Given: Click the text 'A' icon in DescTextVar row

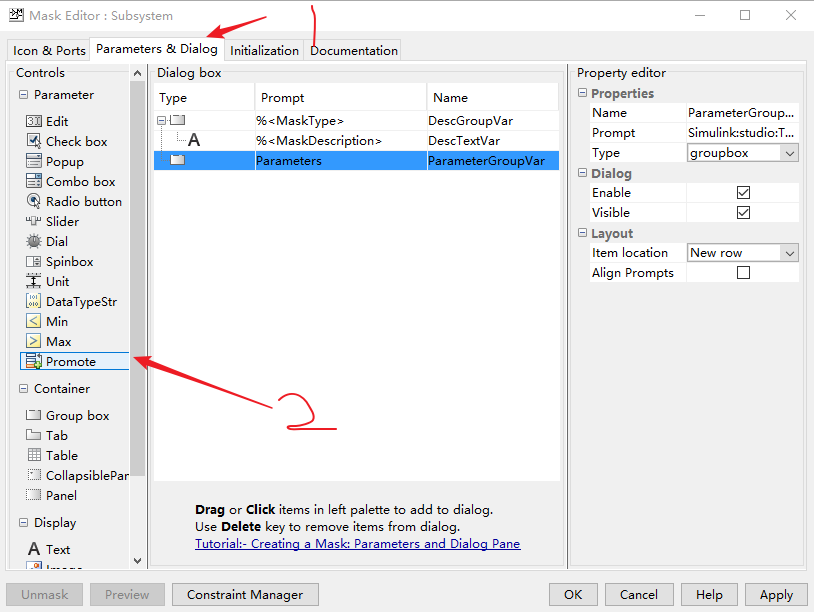Looking at the screenshot, I should click(x=194, y=140).
